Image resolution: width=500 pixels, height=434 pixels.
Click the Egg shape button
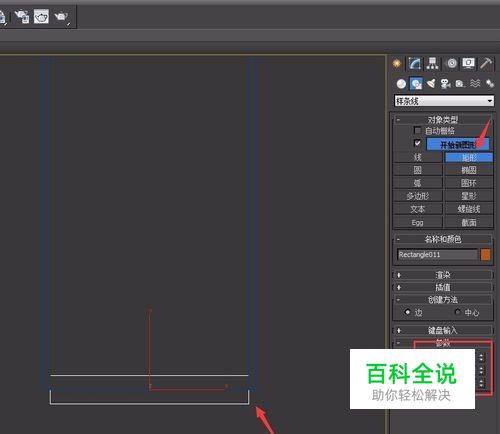pos(418,222)
